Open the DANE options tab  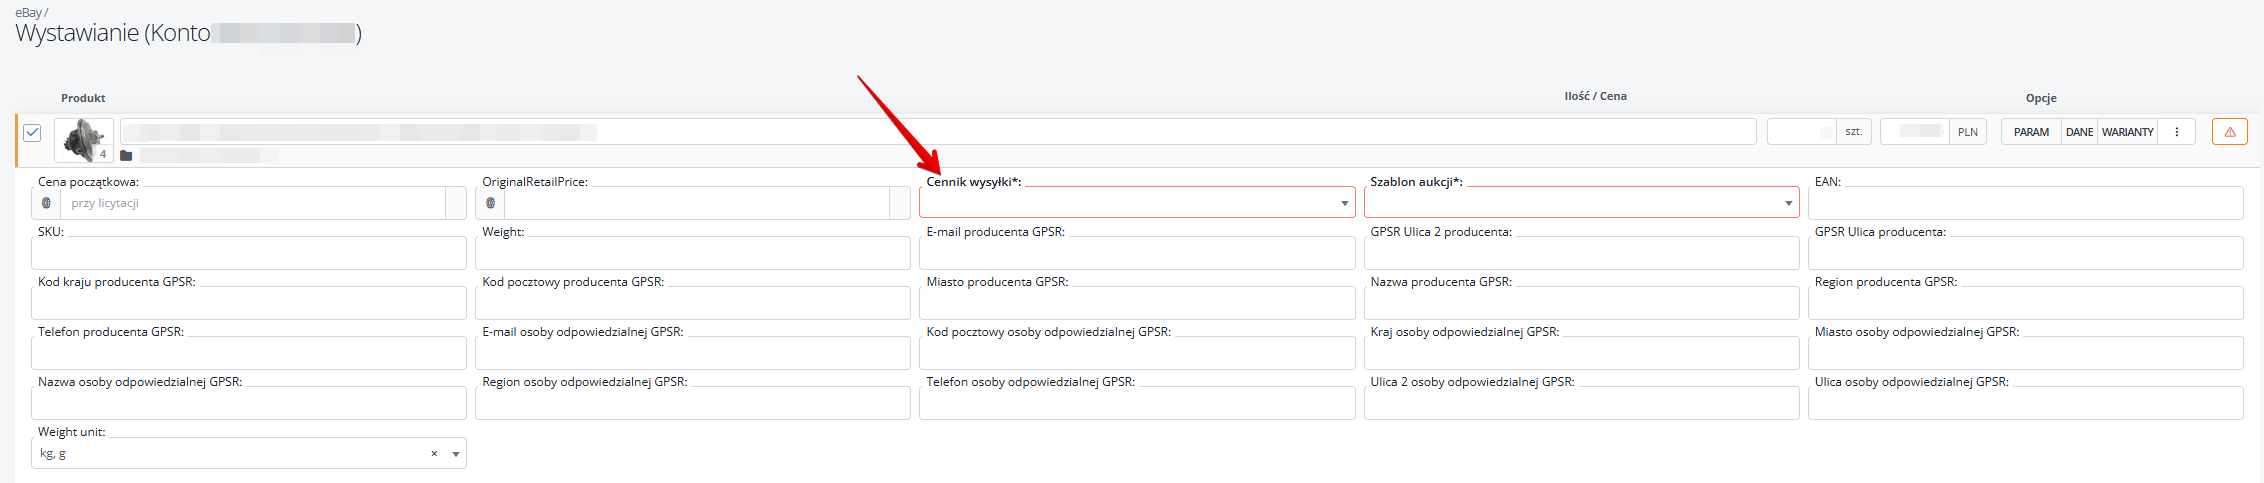coord(2079,132)
